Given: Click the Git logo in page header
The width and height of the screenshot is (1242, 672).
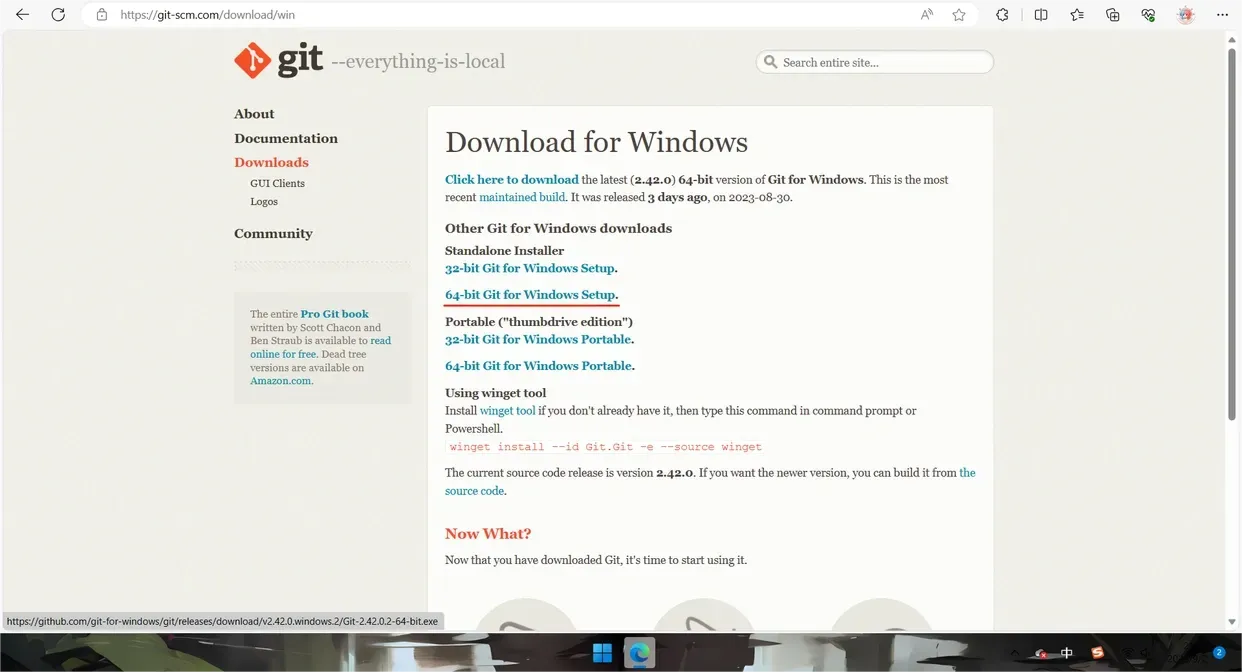Looking at the screenshot, I should pos(279,61).
